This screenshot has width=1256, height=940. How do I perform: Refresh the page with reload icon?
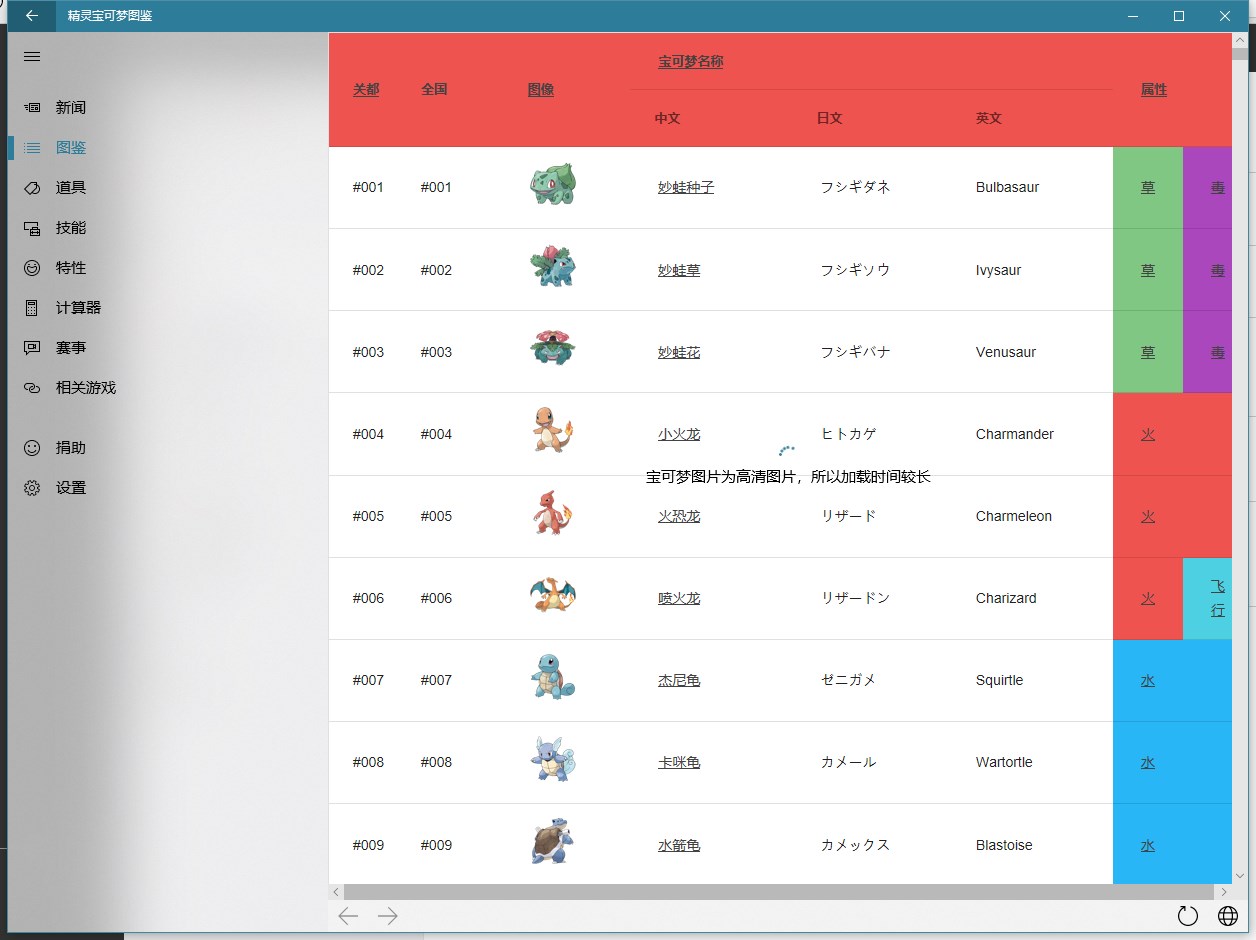(1187, 916)
